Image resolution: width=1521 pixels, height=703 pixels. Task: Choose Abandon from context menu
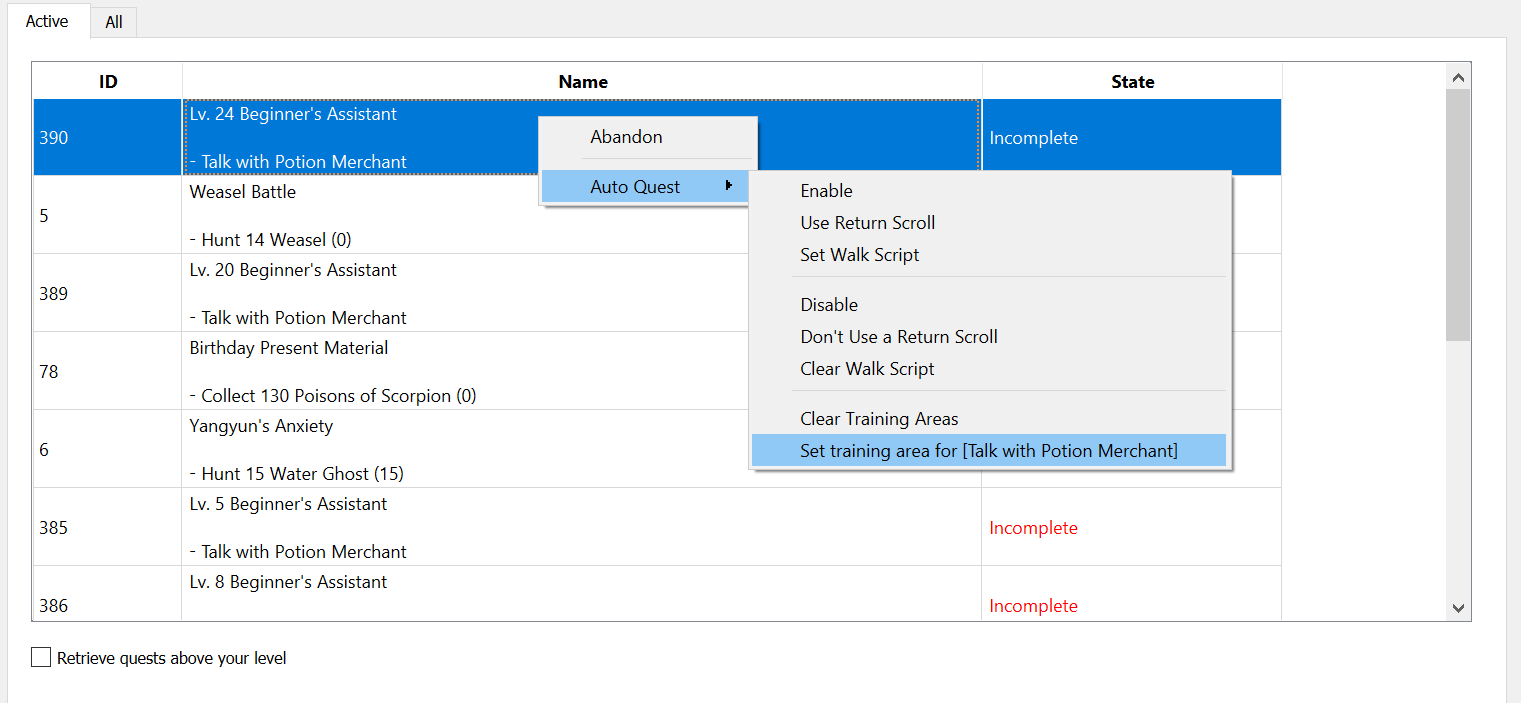626,137
